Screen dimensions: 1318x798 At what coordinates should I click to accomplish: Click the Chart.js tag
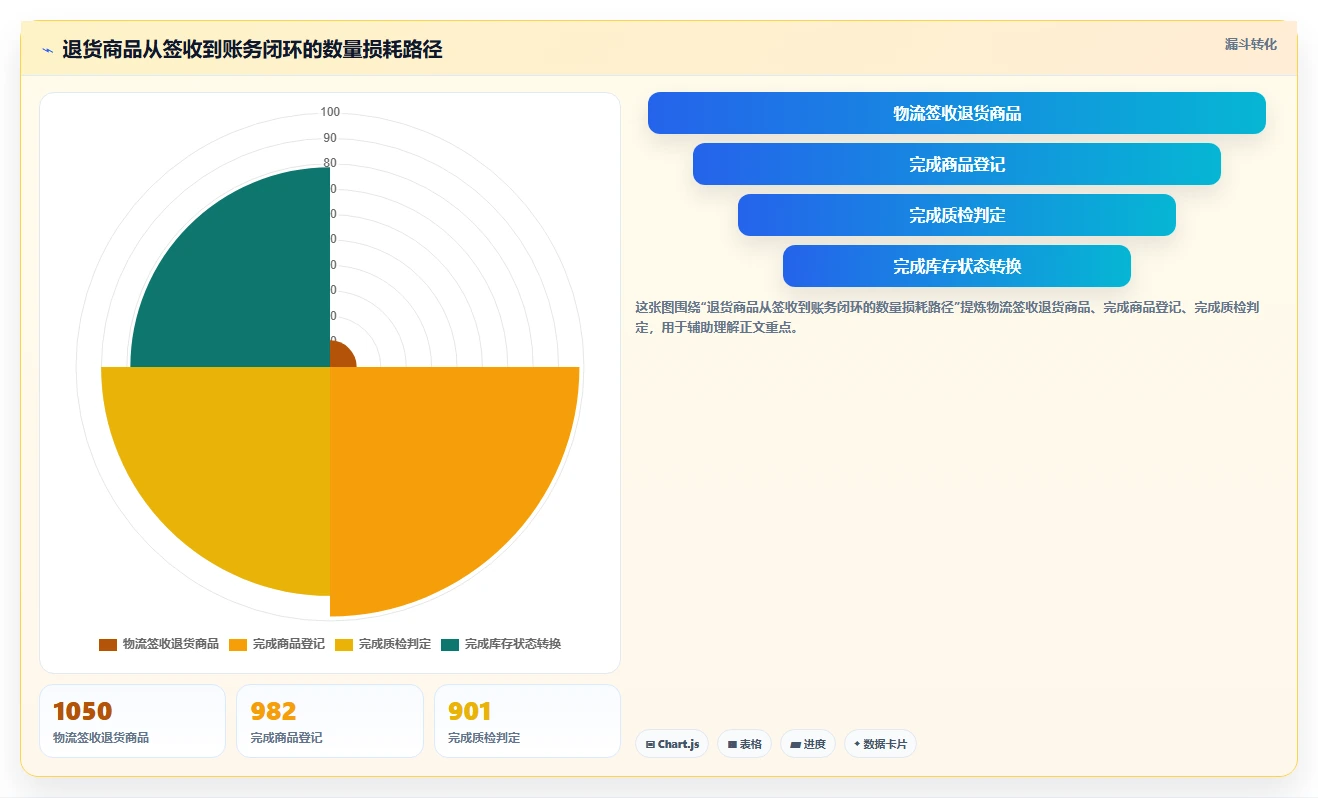click(672, 744)
